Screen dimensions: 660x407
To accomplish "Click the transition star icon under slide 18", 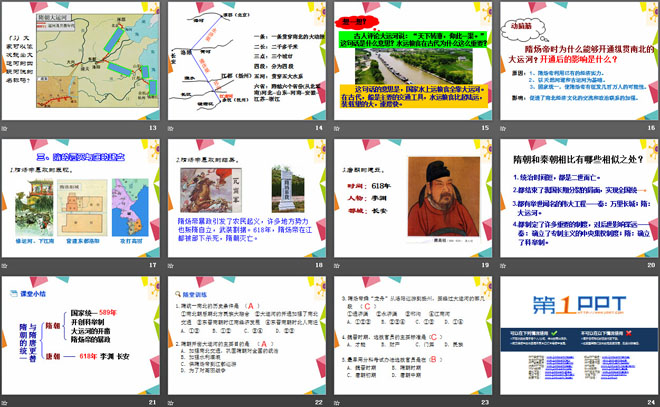I will pos(171,266).
